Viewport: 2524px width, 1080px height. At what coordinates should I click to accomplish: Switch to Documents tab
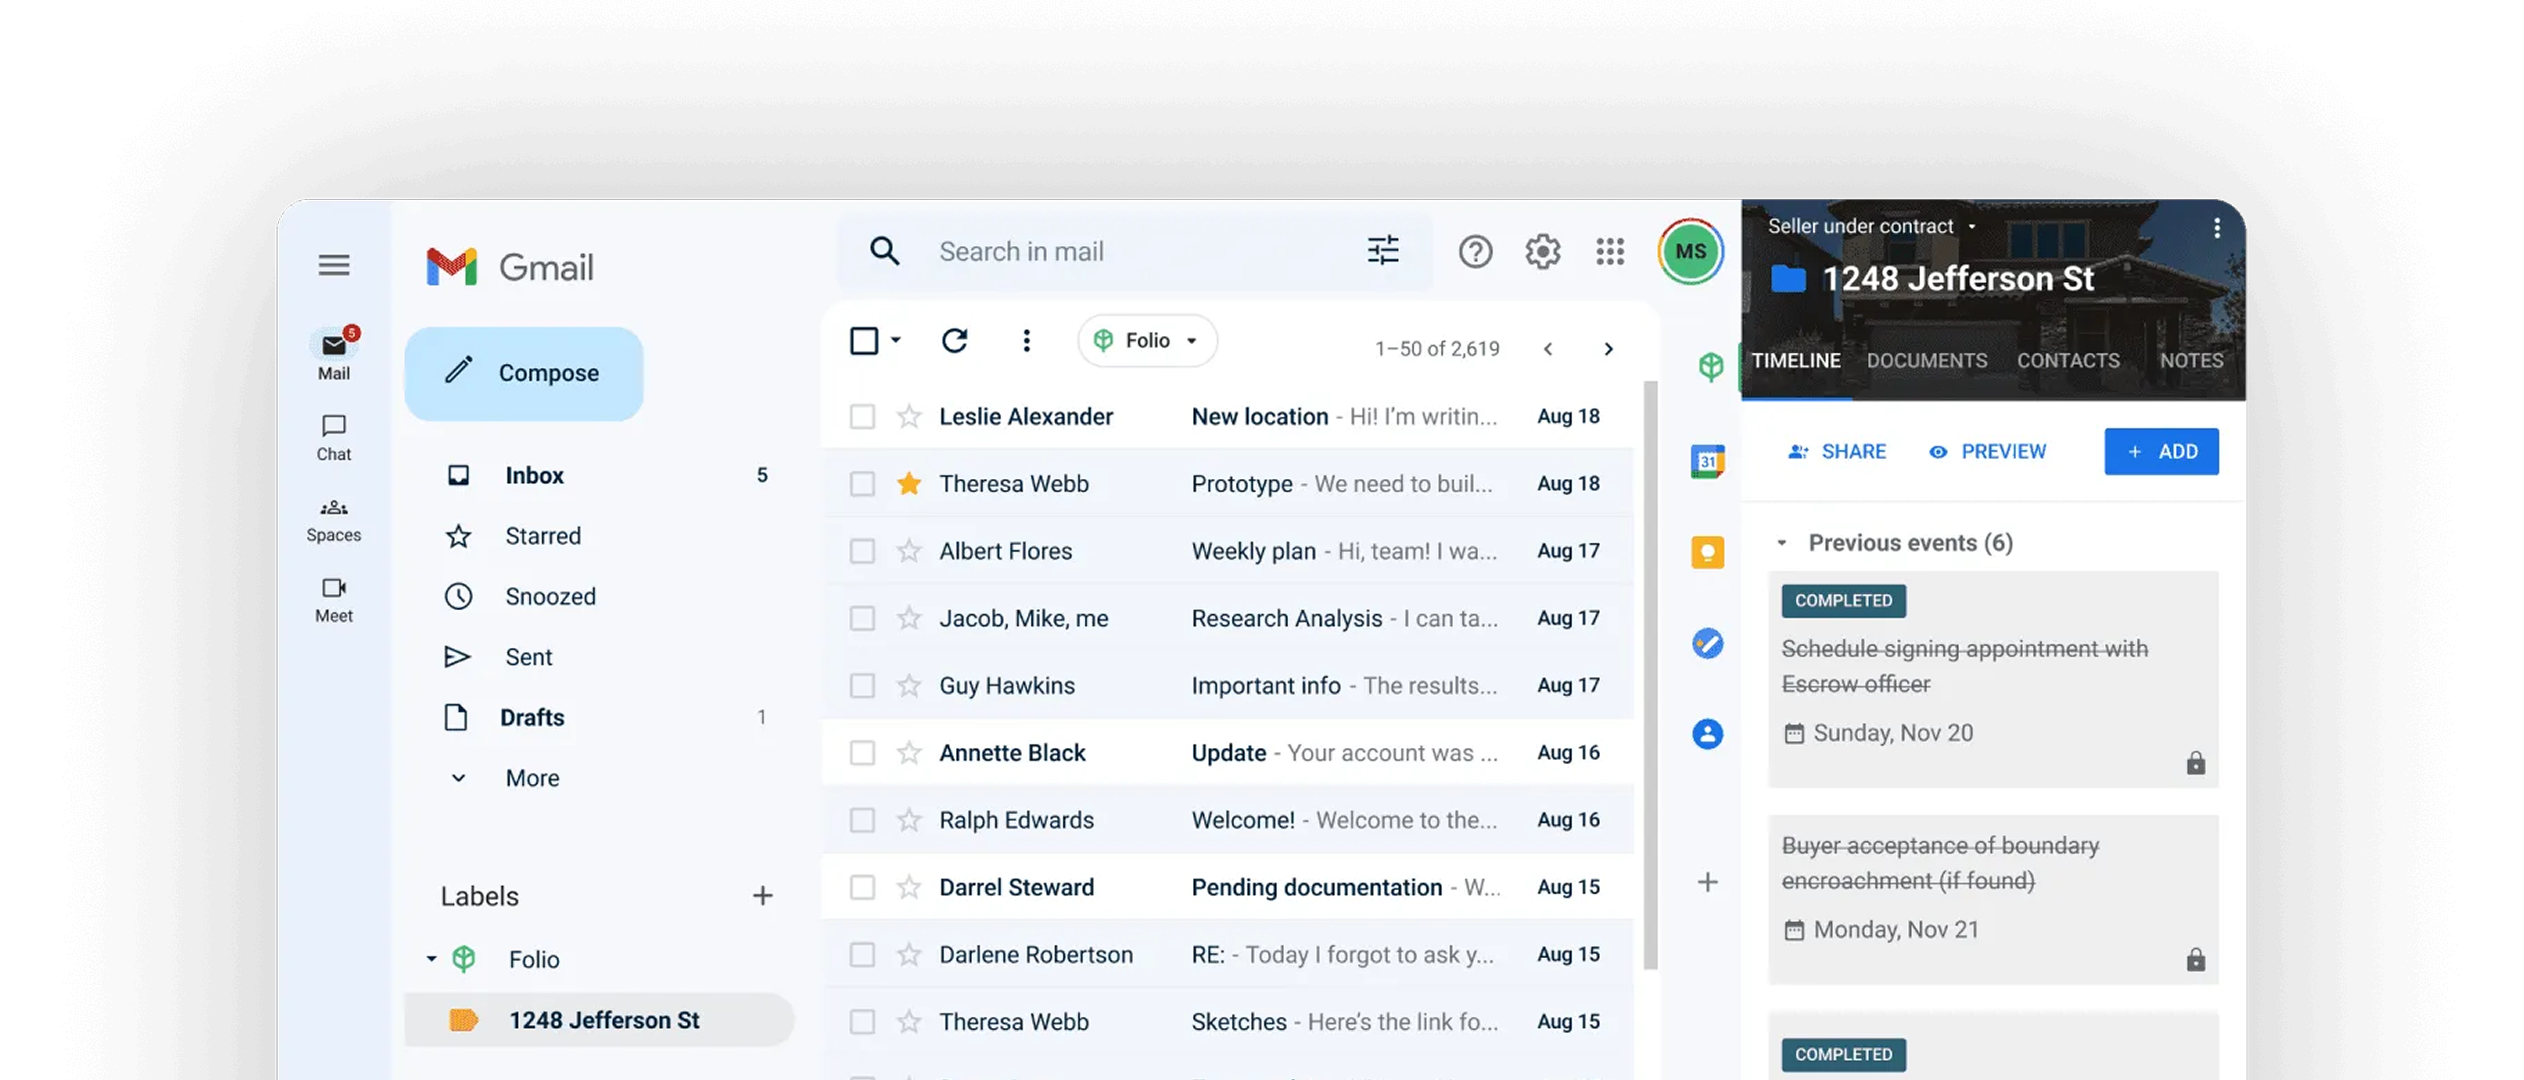coord(1927,361)
